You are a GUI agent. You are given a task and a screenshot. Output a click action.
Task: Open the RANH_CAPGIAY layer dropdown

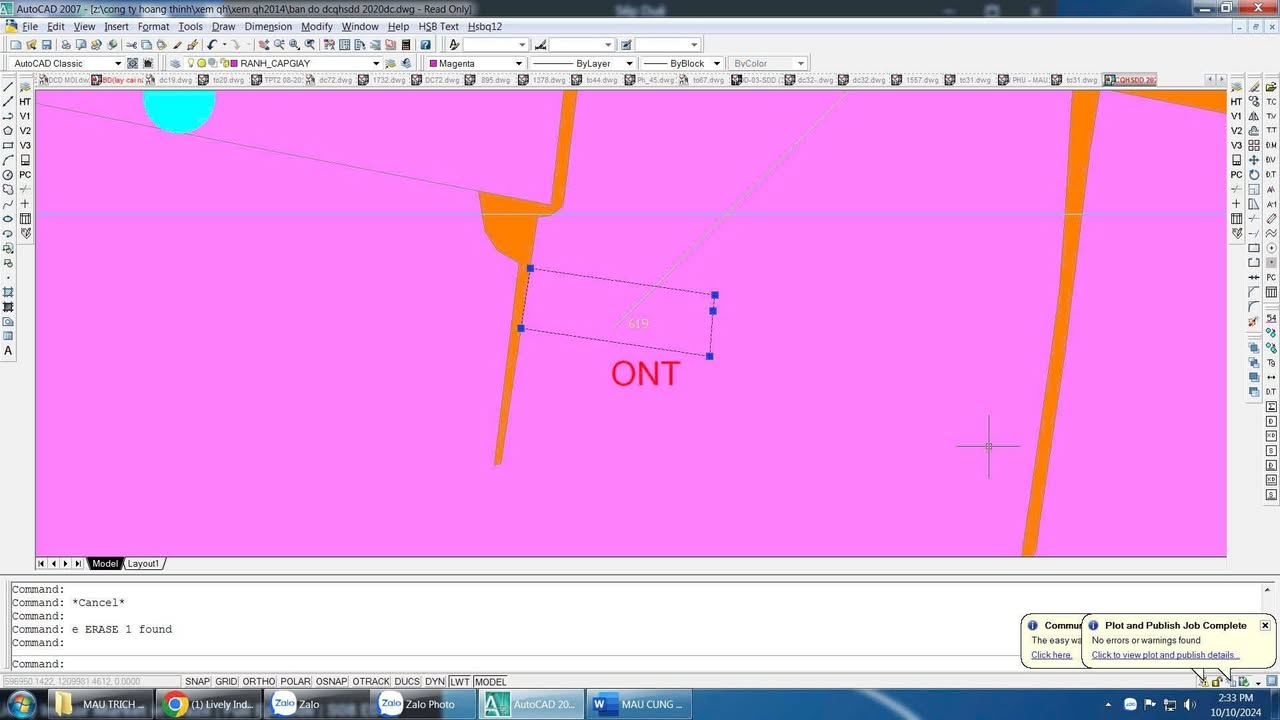[x=376, y=63]
